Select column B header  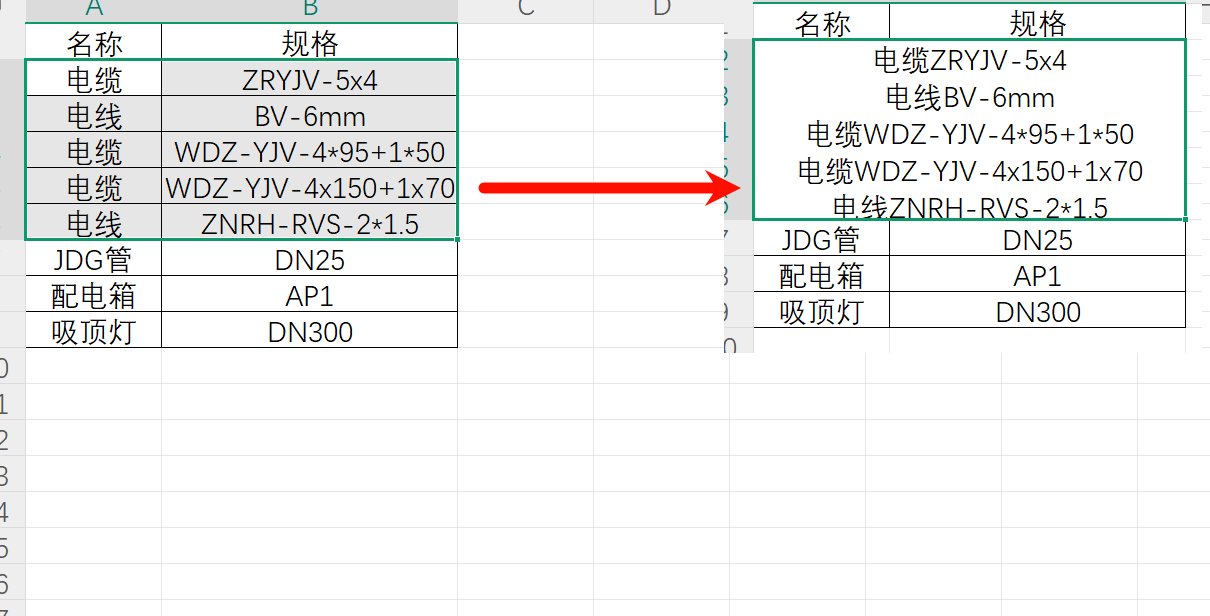click(310, 9)
